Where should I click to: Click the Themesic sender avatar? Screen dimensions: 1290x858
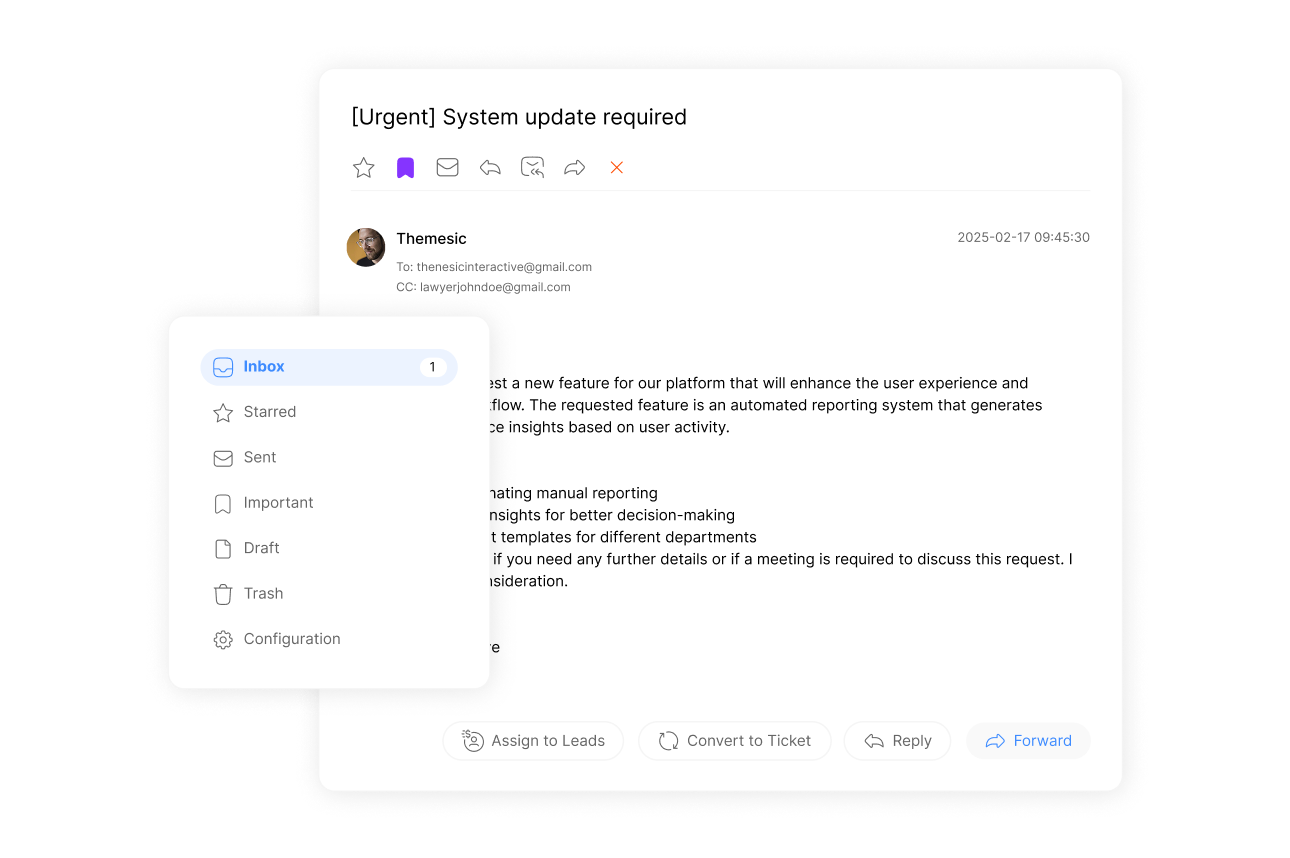(366, 247)
